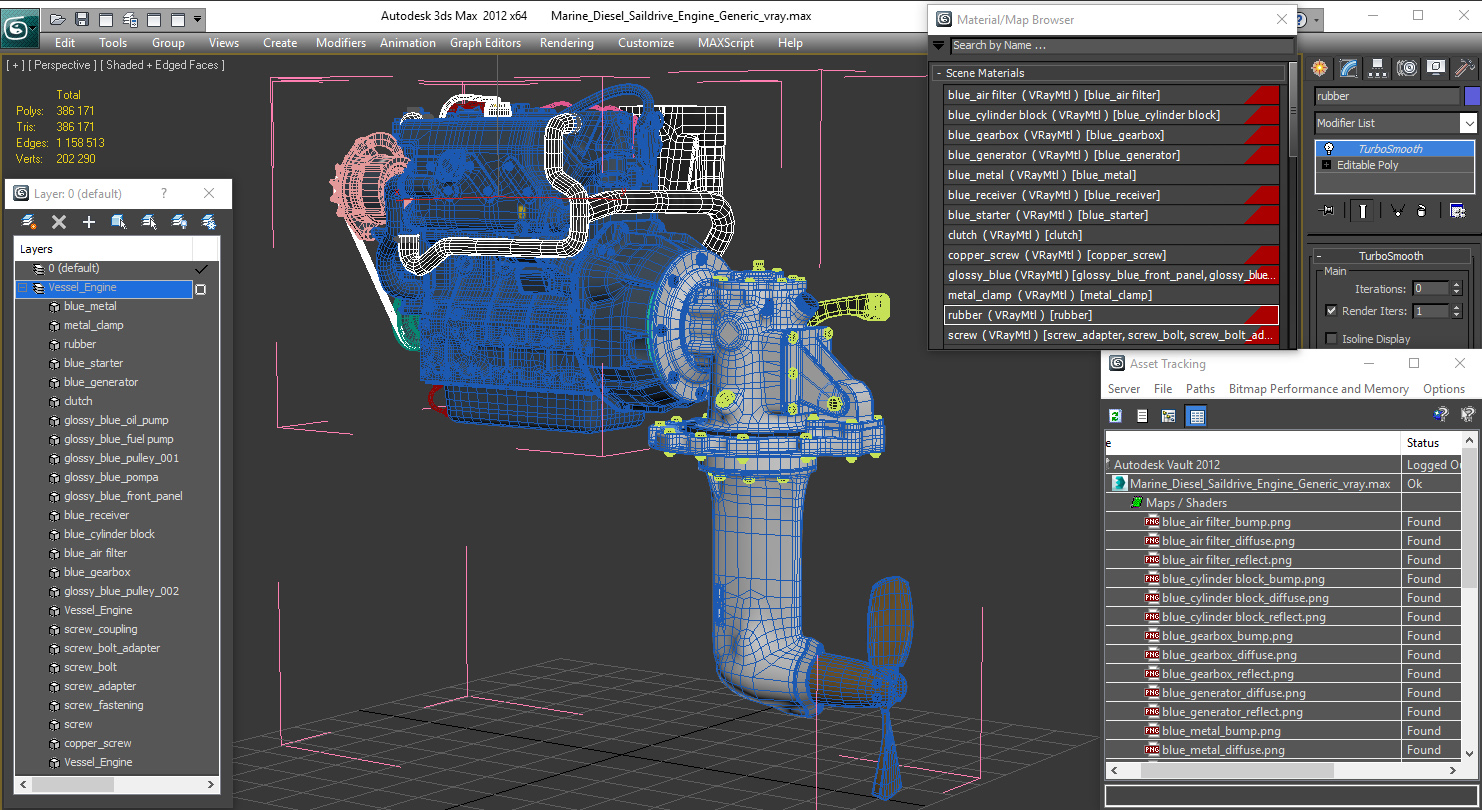Open the Material/Map Browser options arrow
Viewport: 1482px width, 810px height.
pos(938,45)
